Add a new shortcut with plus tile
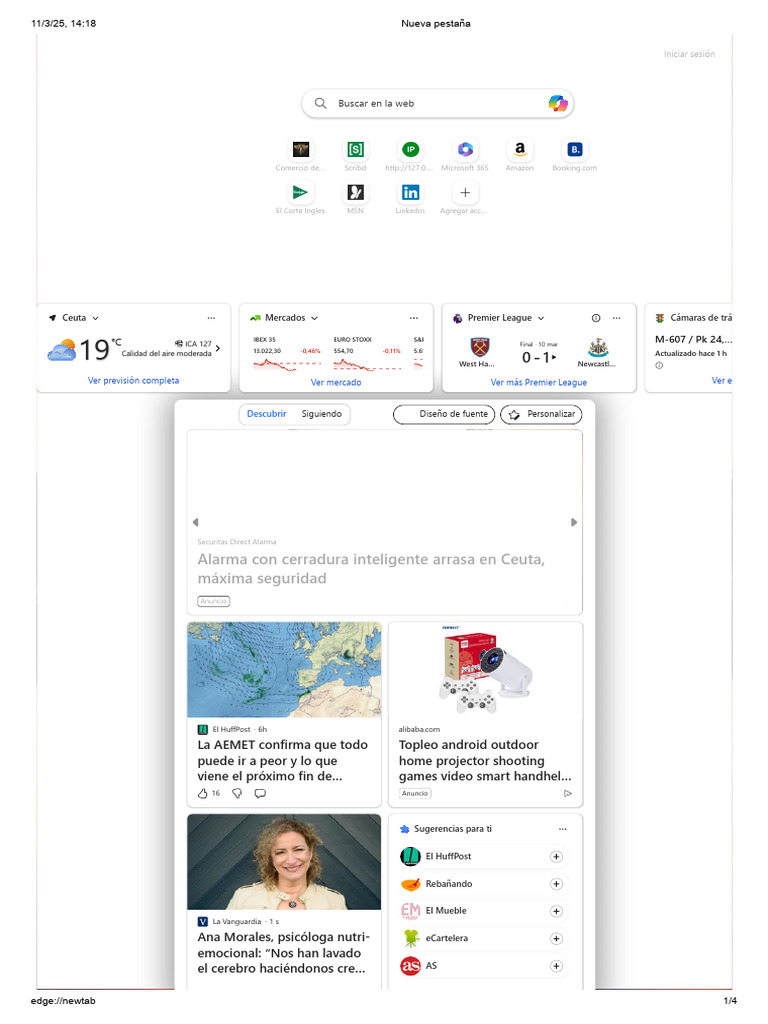 point(464,193)
